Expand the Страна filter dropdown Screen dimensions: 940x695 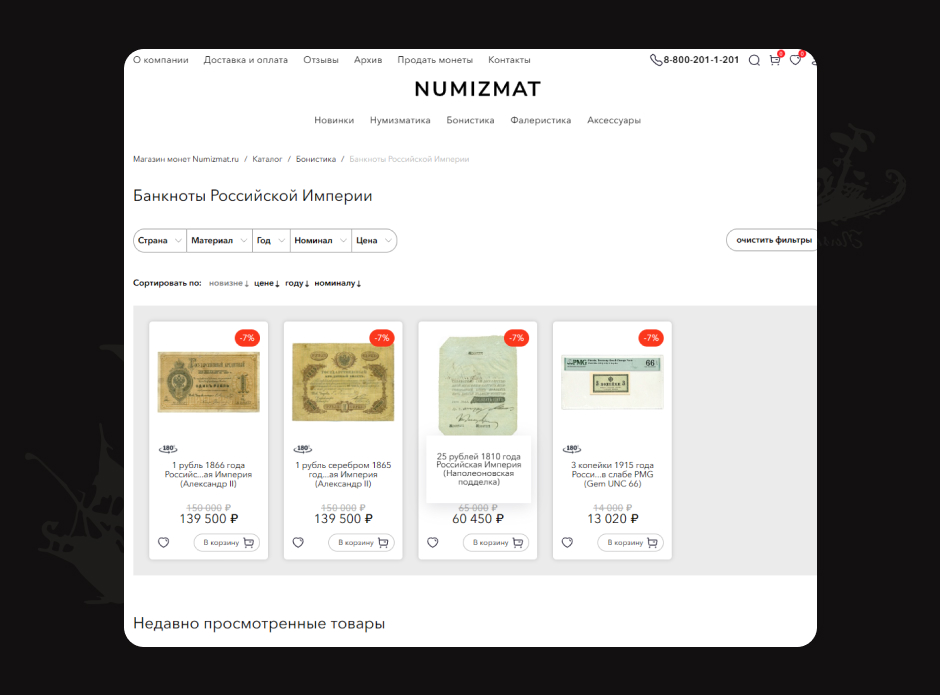[x=159, y=240]
